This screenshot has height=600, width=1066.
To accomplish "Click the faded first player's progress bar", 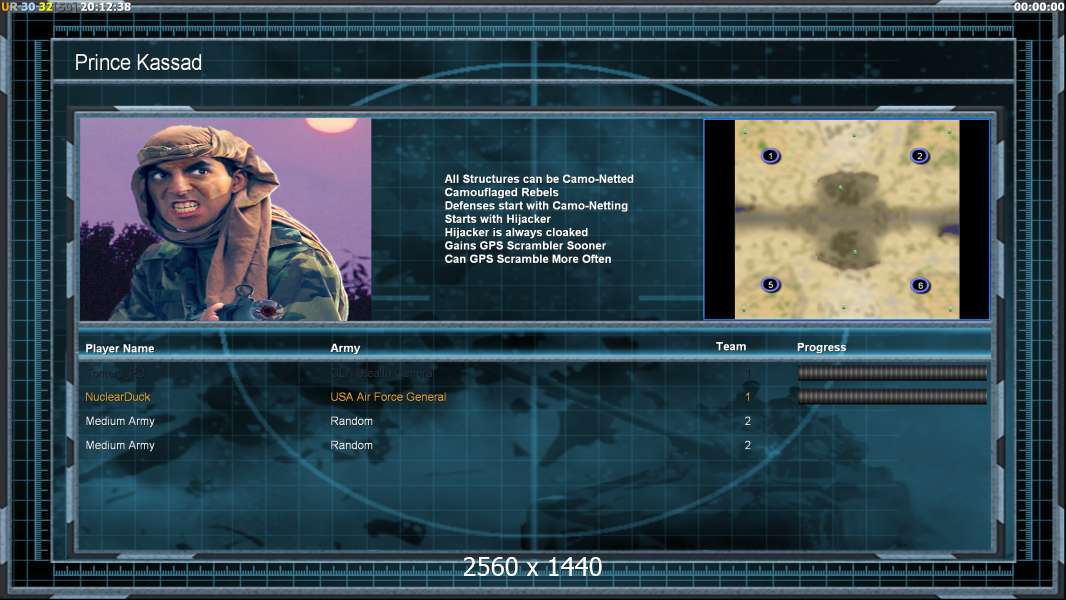I will click(892, 372).
